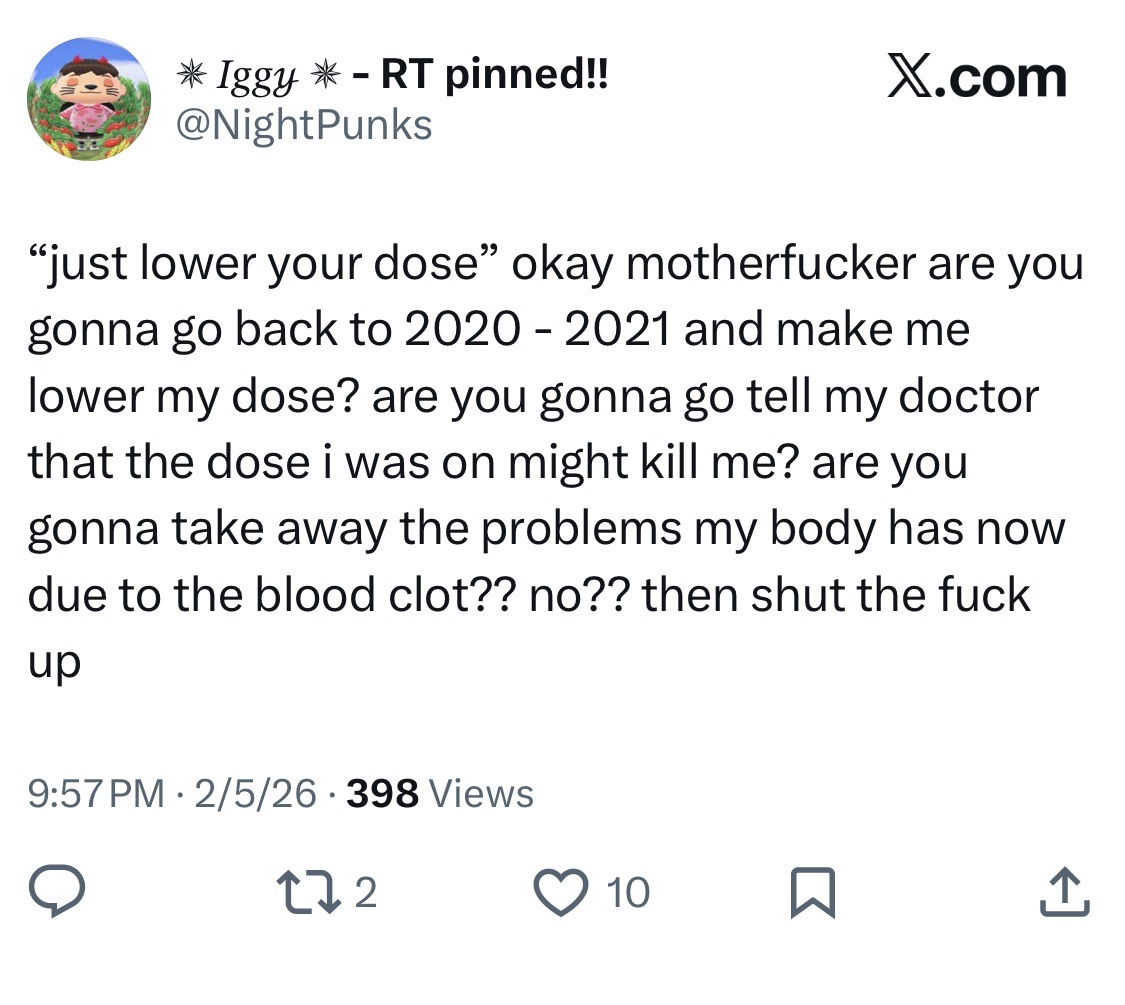
Task: Repost using the retweet arrows icon
Action: pos(311,892)
